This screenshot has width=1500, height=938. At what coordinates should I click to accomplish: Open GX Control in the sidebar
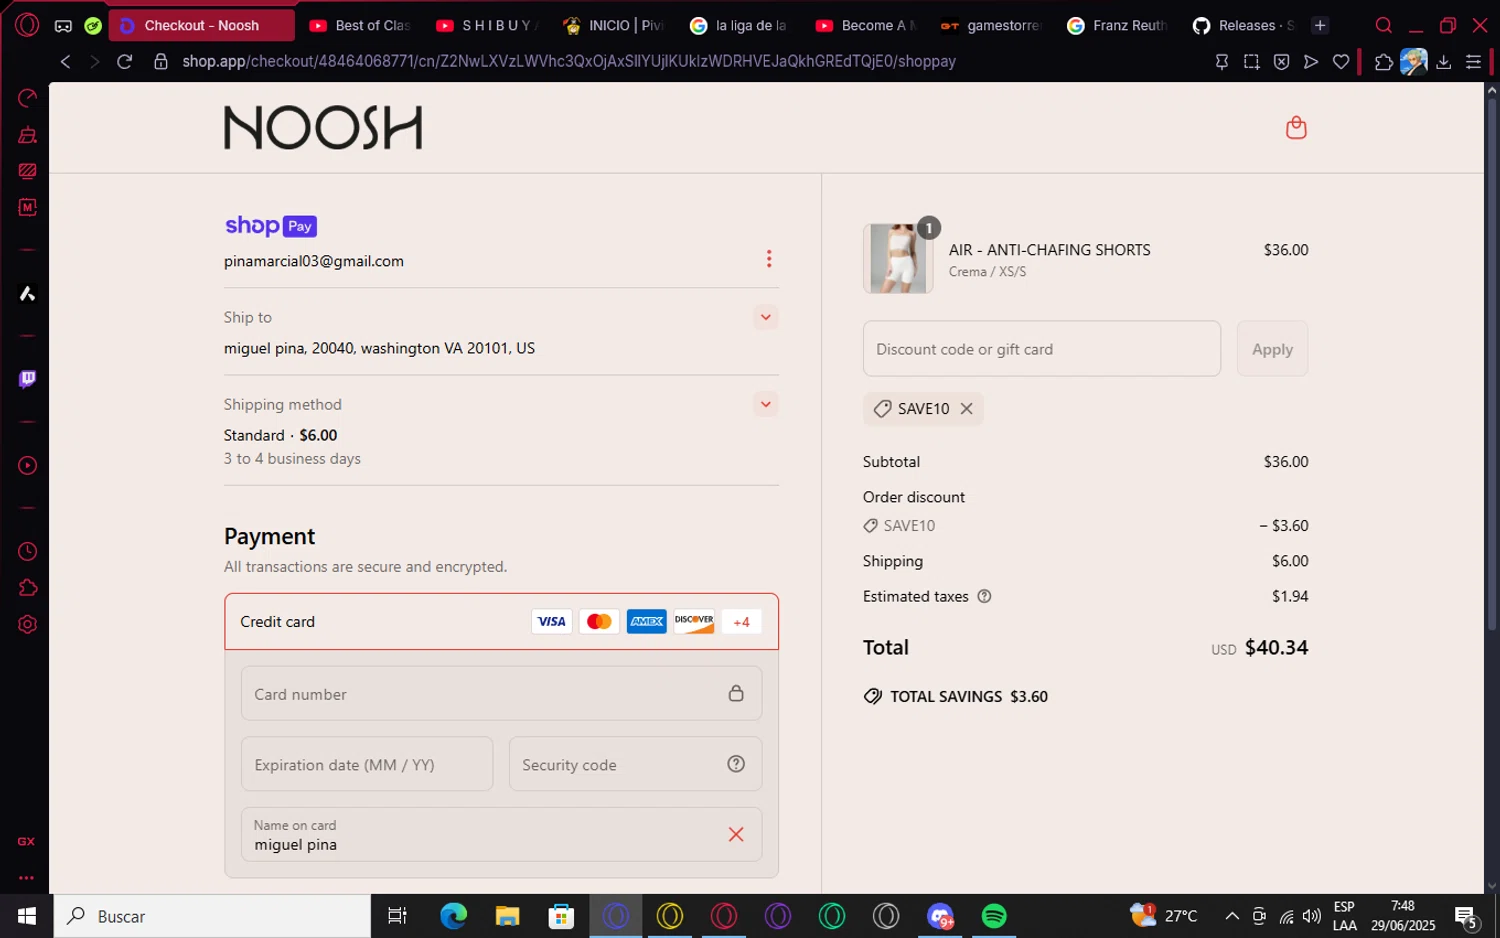click(x=28, y=98)
